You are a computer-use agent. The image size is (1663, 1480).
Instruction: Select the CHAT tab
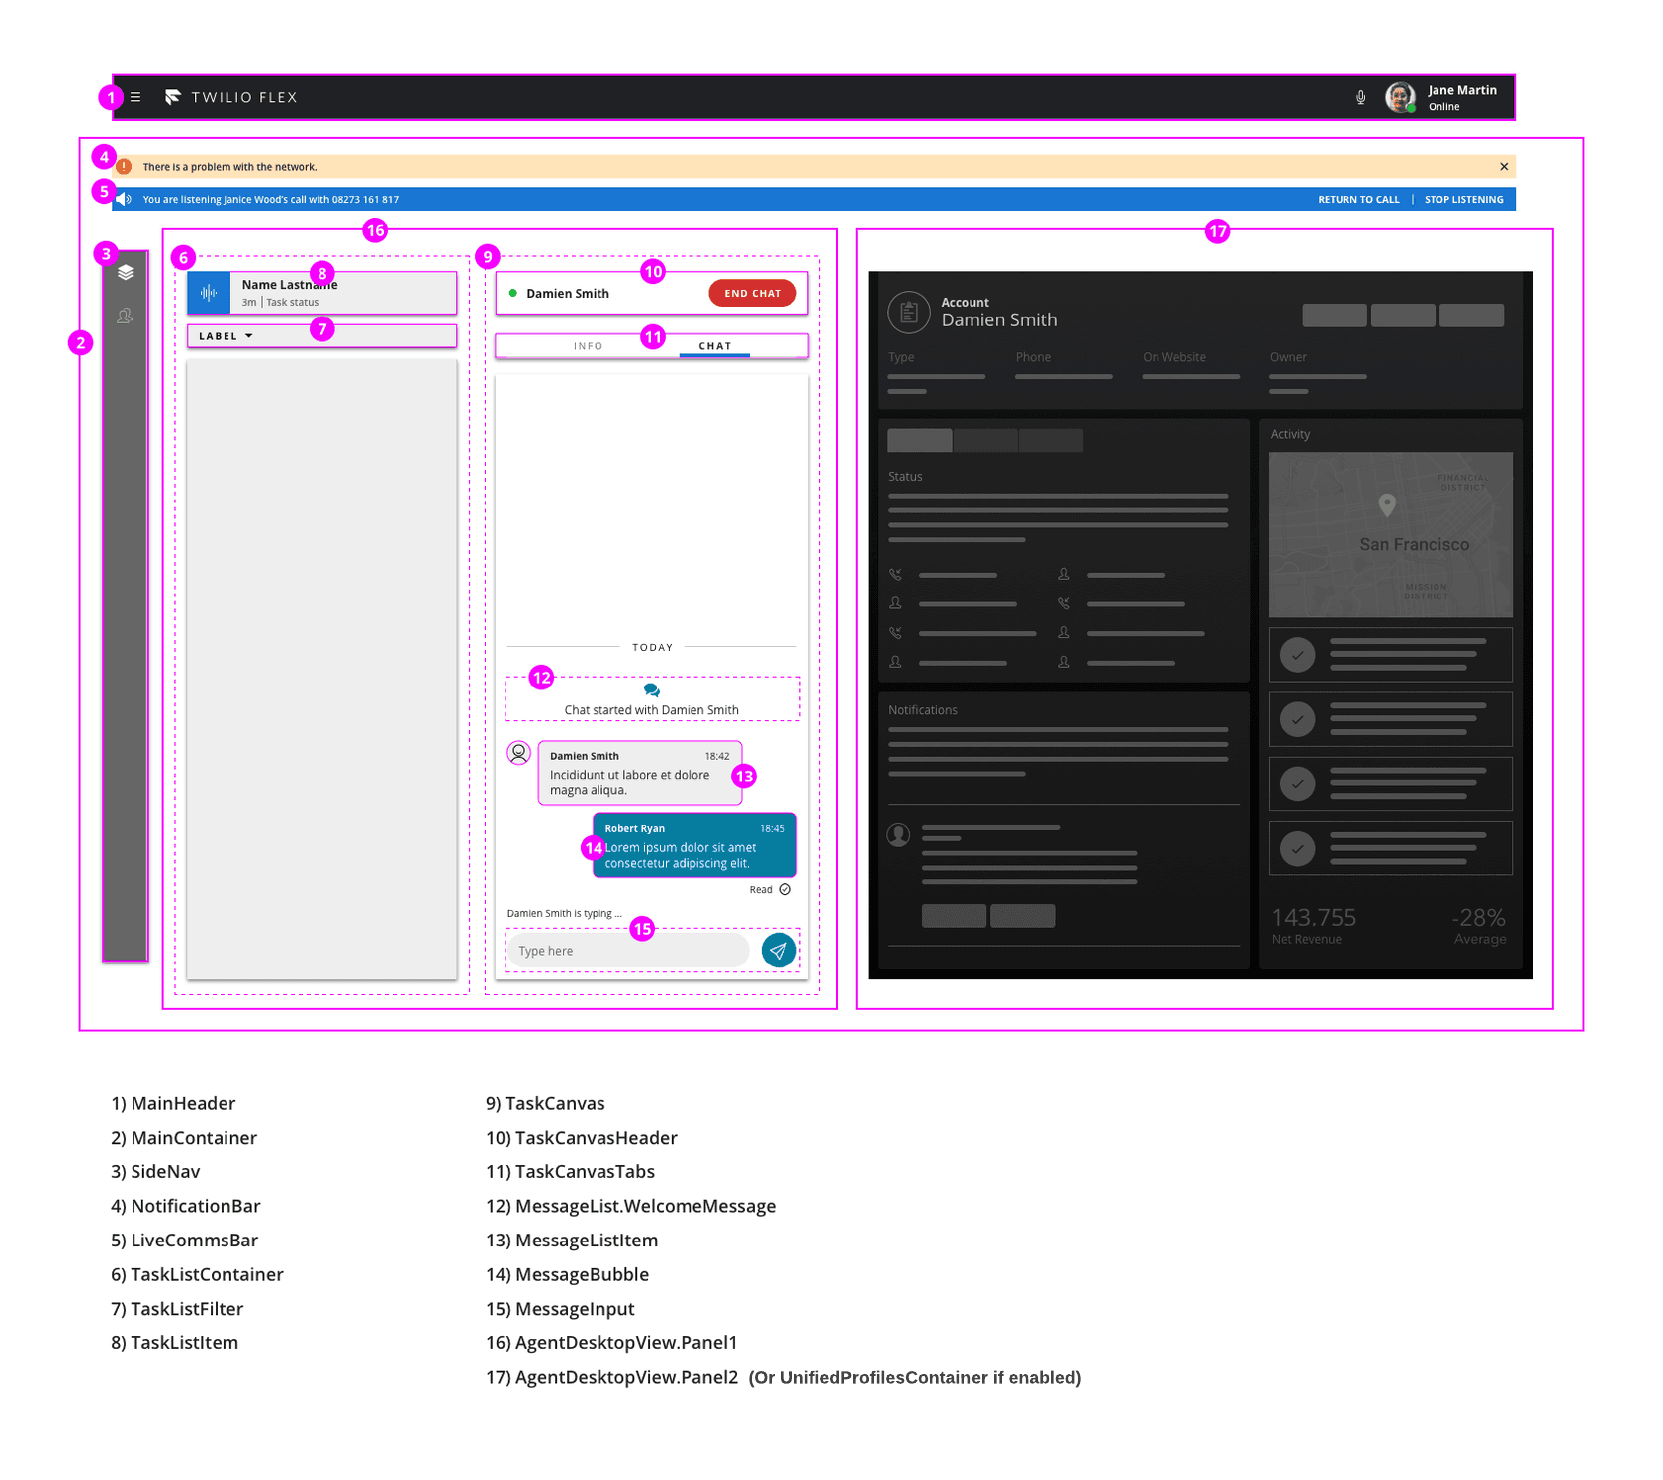(714, 345)
